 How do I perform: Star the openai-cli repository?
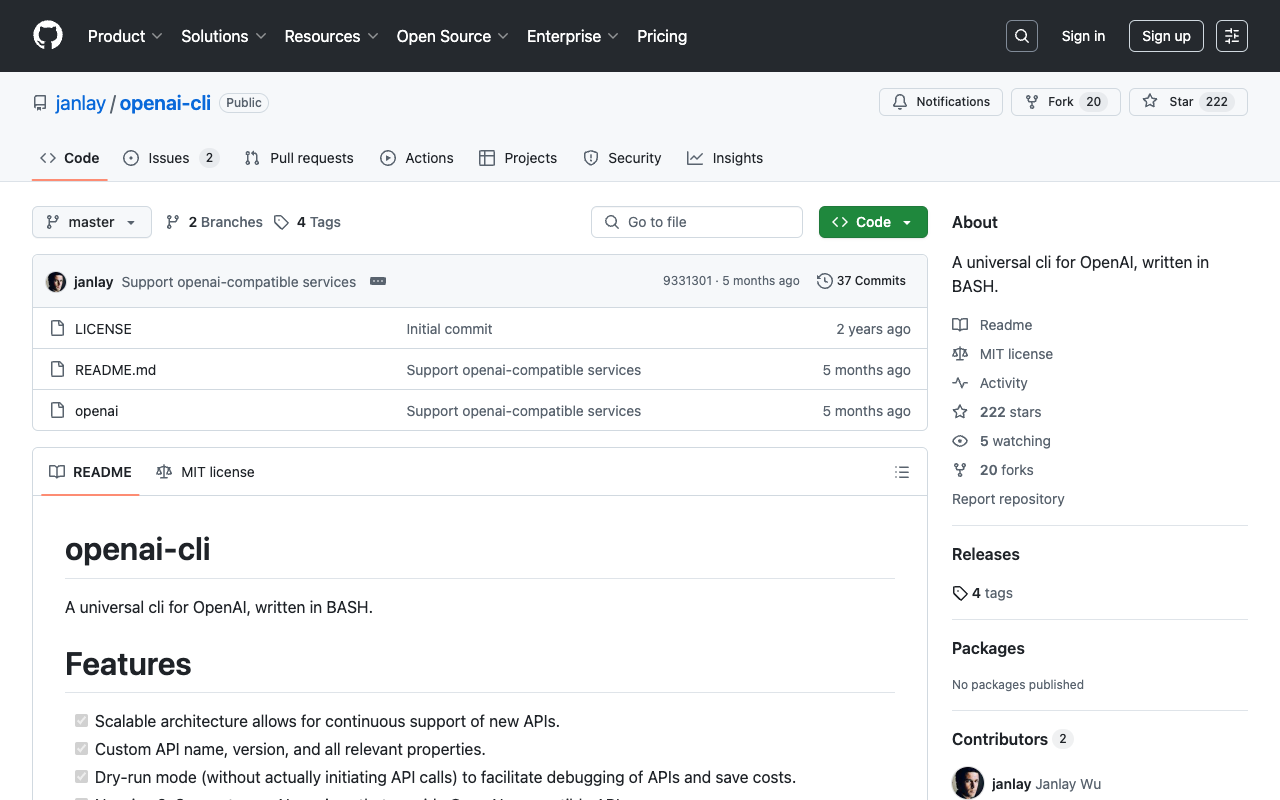click(x=1188, y=102)
